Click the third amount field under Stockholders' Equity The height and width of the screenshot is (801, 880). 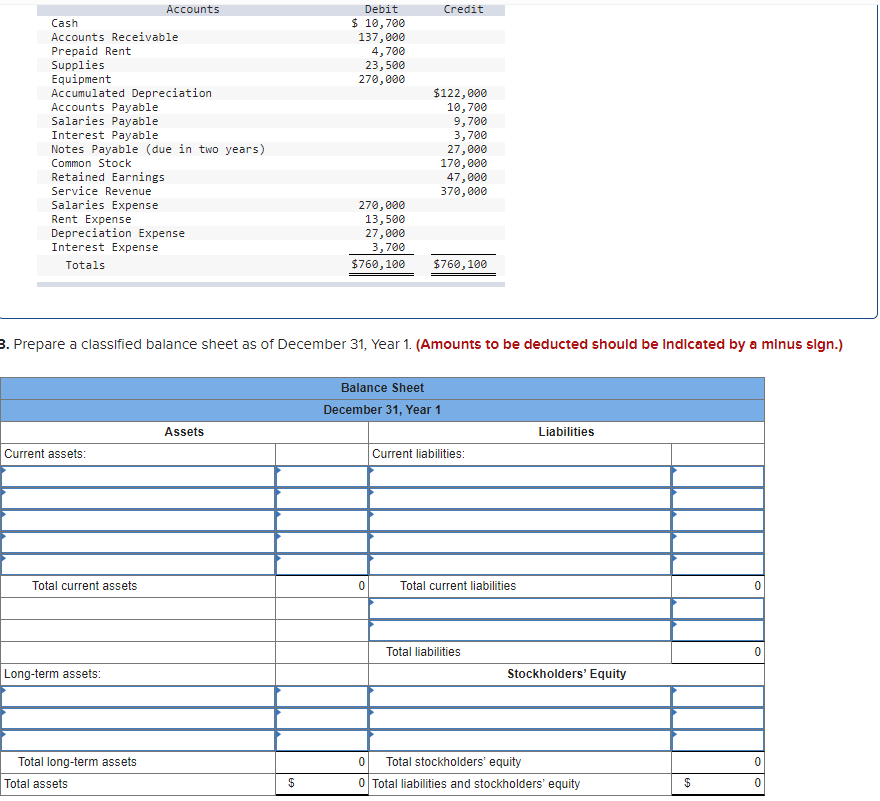click(718, 740)
